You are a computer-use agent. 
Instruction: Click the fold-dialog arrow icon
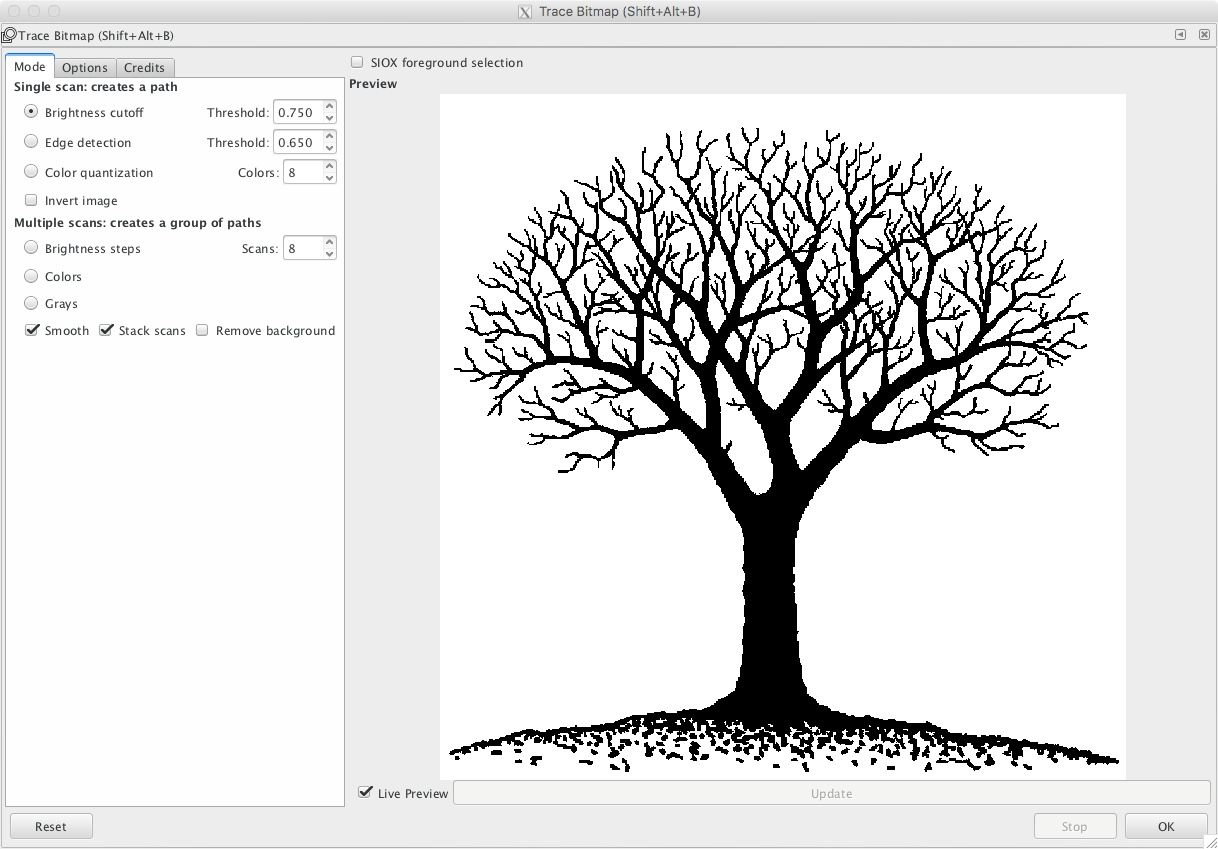click(1180, 34)
